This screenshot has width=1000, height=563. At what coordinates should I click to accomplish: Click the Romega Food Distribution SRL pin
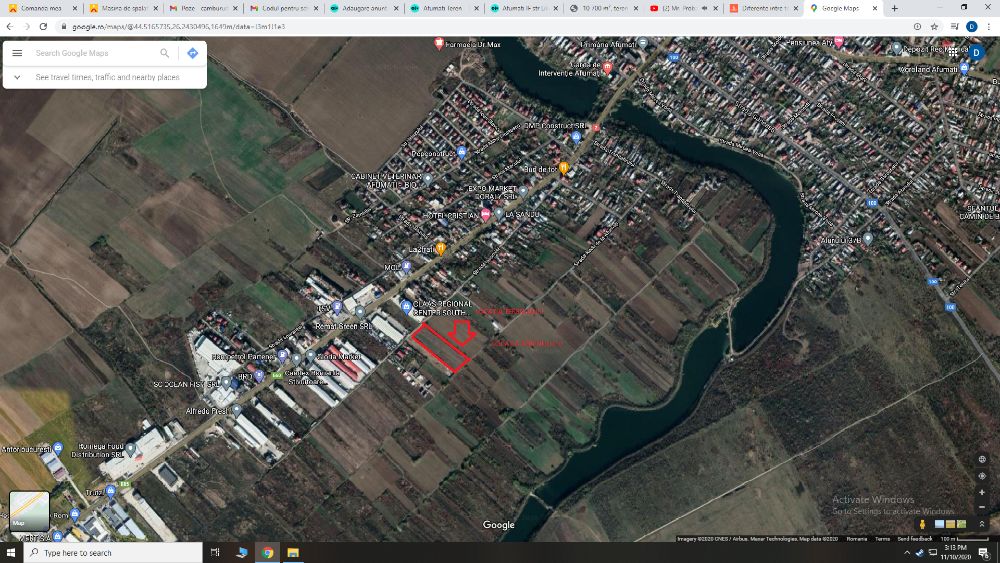(131, 450)
